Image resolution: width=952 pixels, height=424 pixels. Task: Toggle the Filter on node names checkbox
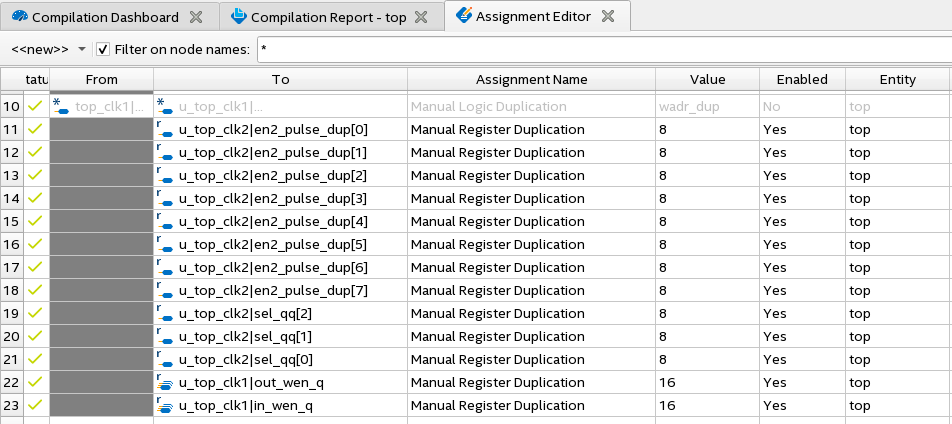[103, 49]
